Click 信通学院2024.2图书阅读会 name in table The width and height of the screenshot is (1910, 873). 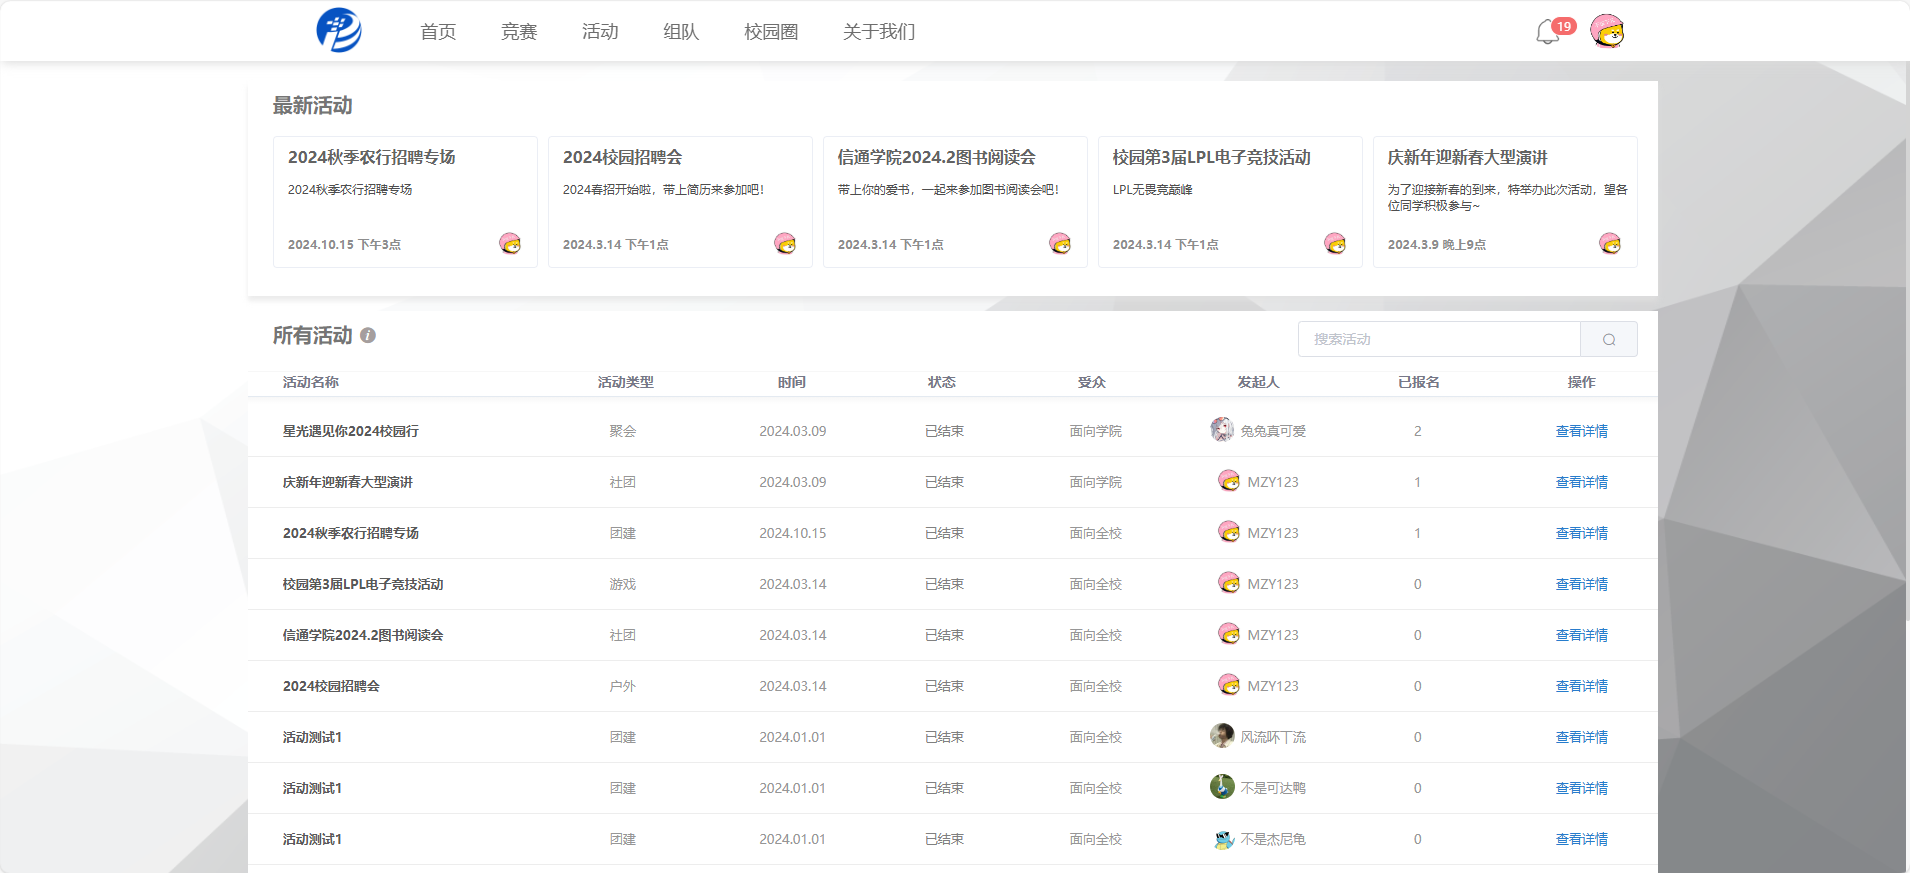pyautogui.click(x=363, y=635)
